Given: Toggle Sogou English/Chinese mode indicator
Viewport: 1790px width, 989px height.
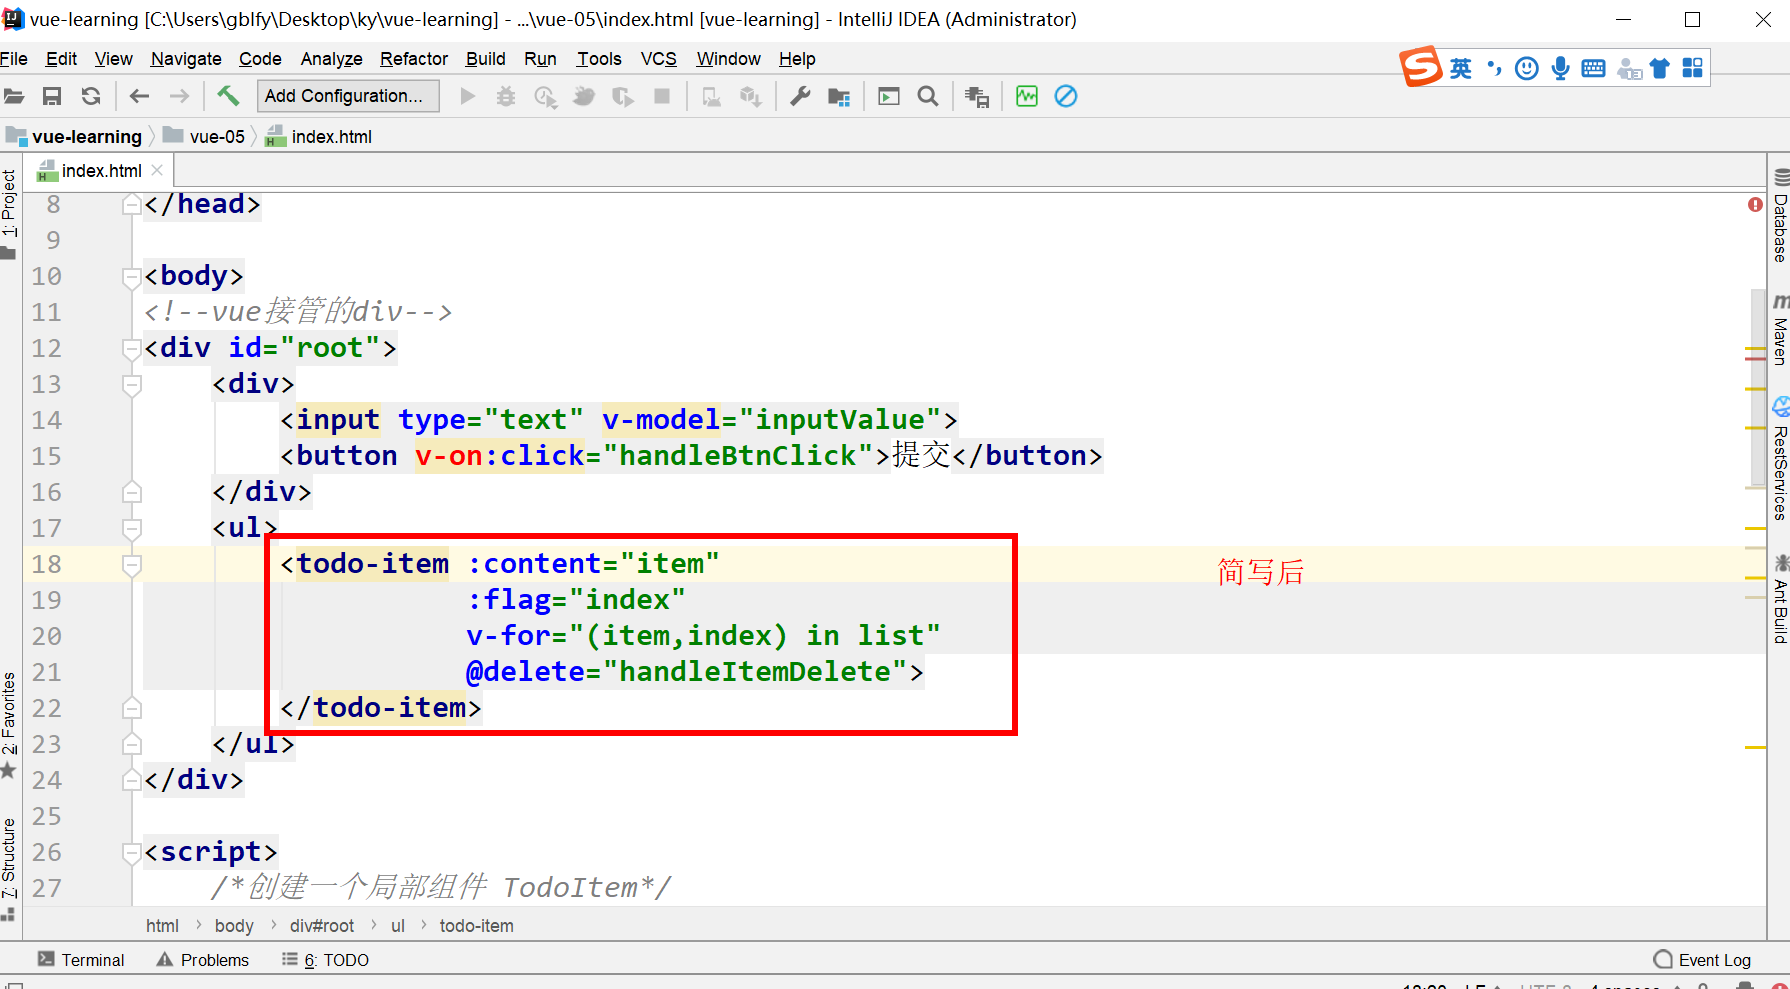Looking at the screenshot, I should click(1461, 68).
